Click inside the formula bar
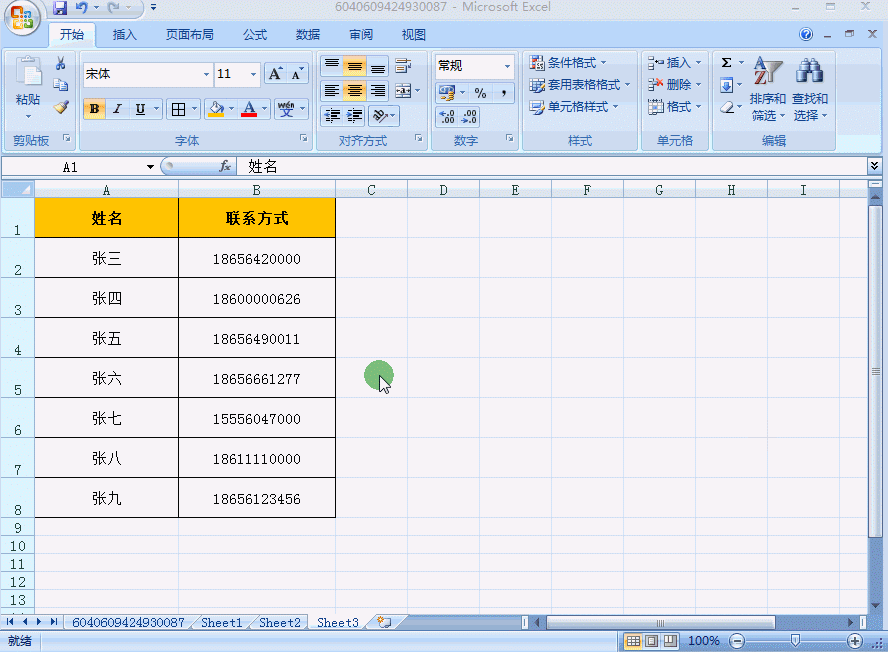Image resolution: width=888 pixels, height=652 pixels. (400, 167)
